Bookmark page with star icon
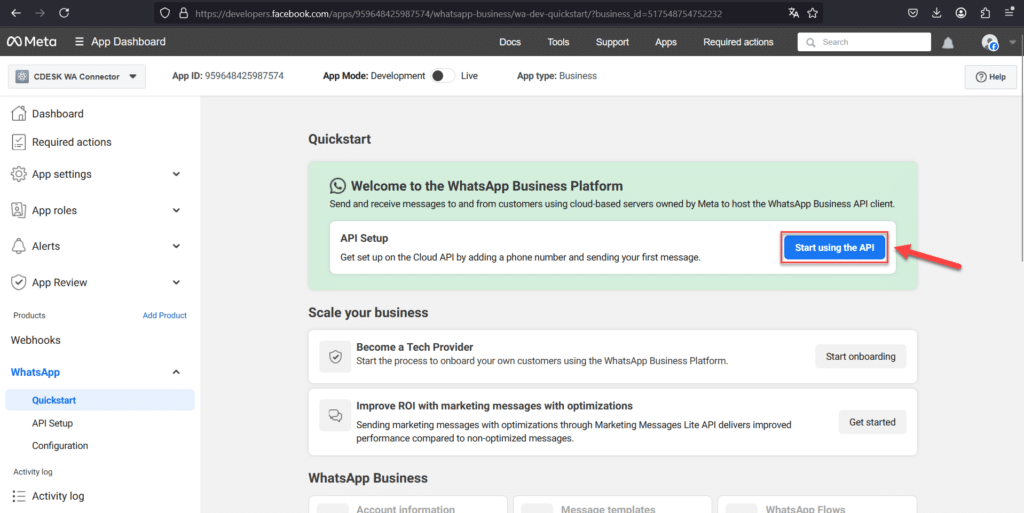The height and width of the screenshot is (513, 1024). click(x=812, y=12)
